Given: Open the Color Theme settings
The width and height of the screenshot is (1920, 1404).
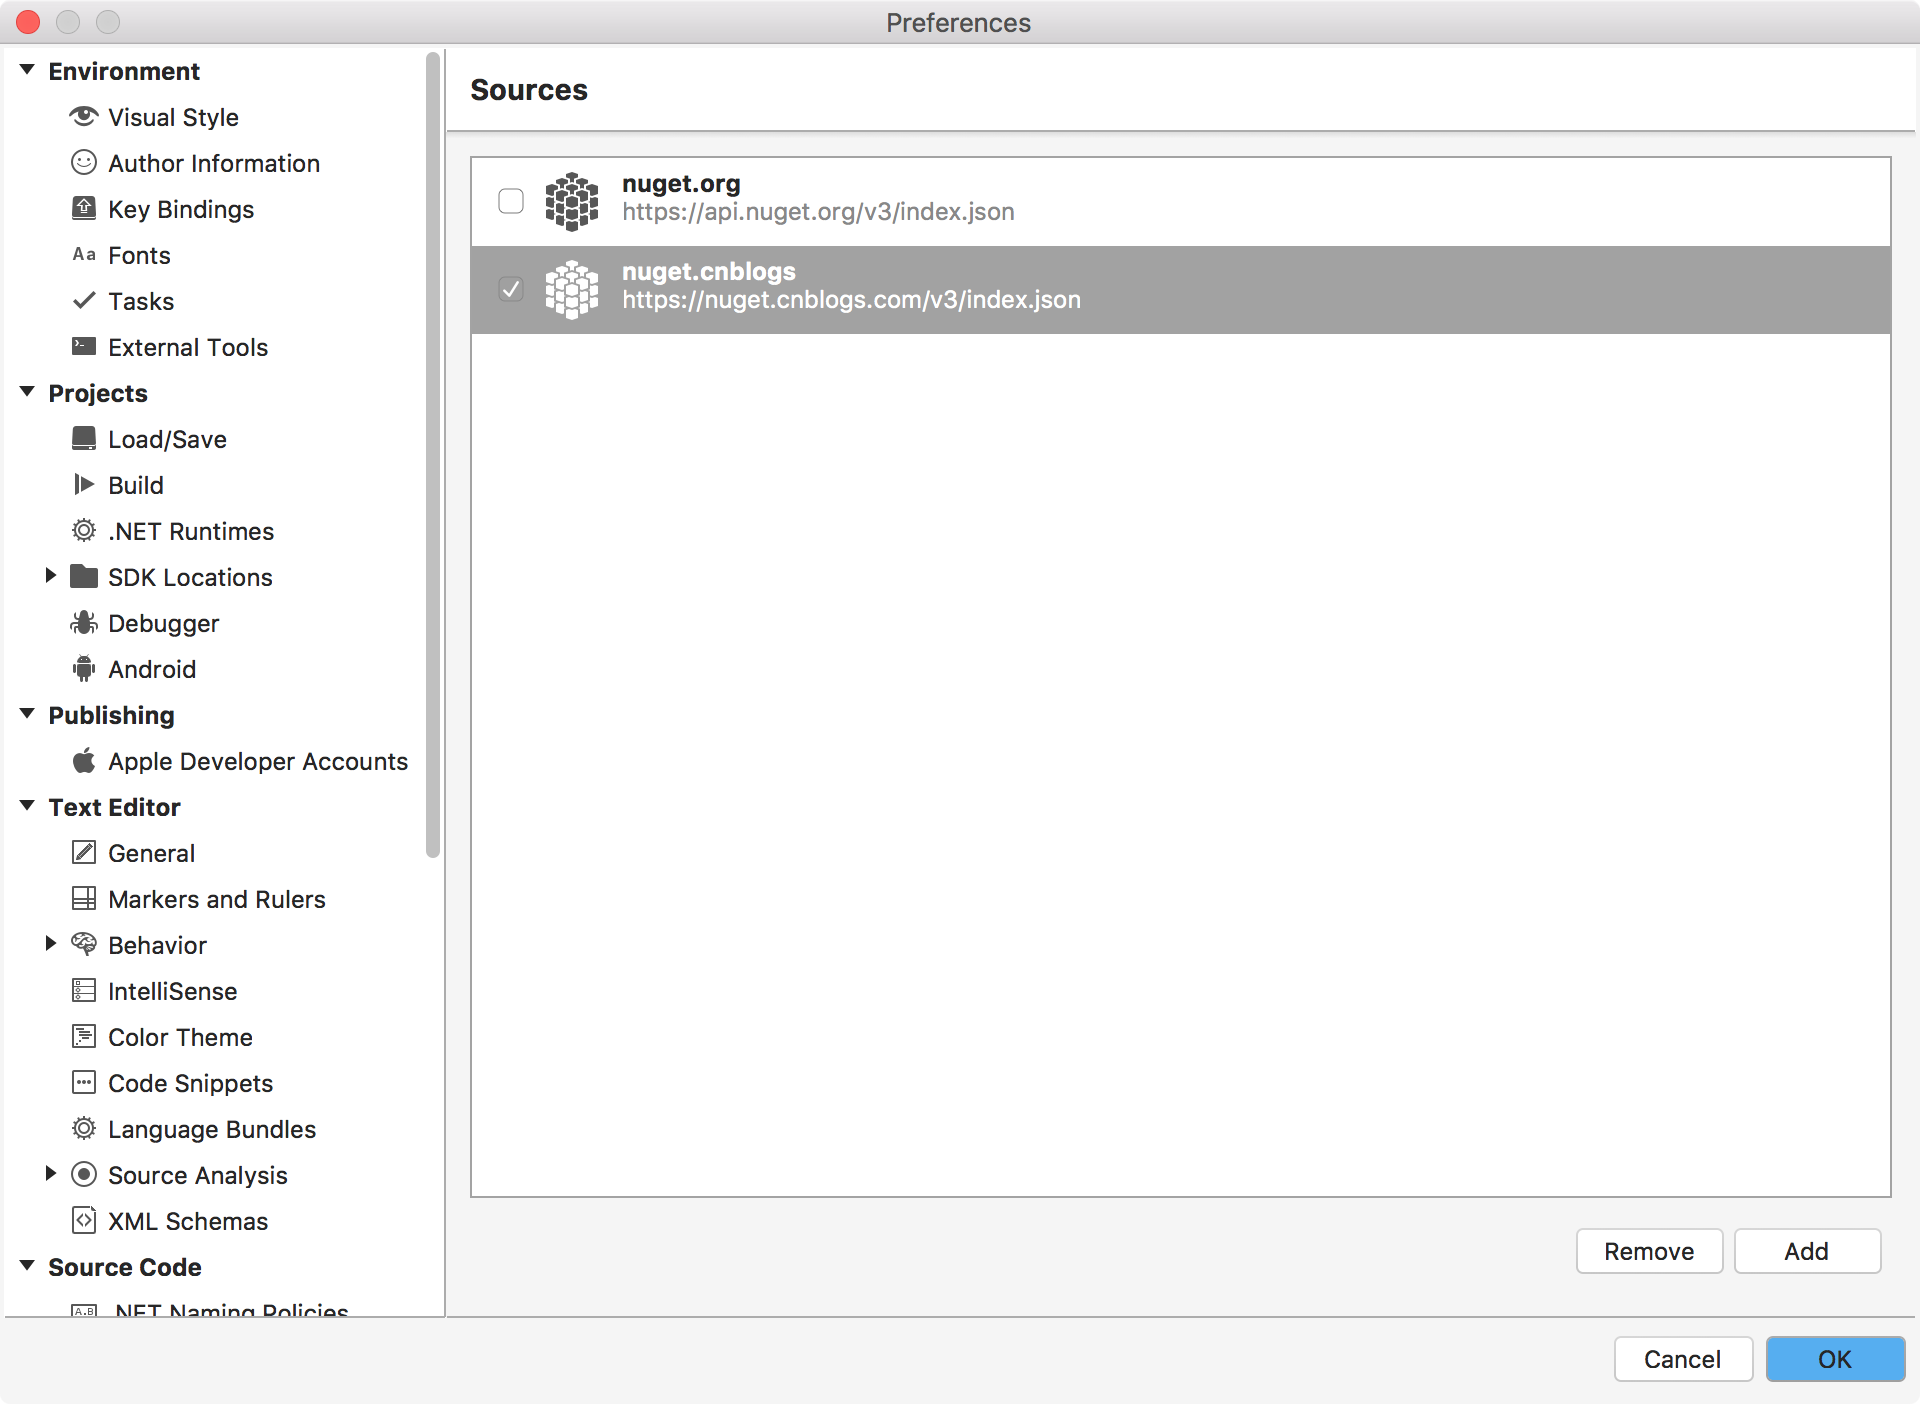Looking at the screenshot, I should [x=180, y=1037].
